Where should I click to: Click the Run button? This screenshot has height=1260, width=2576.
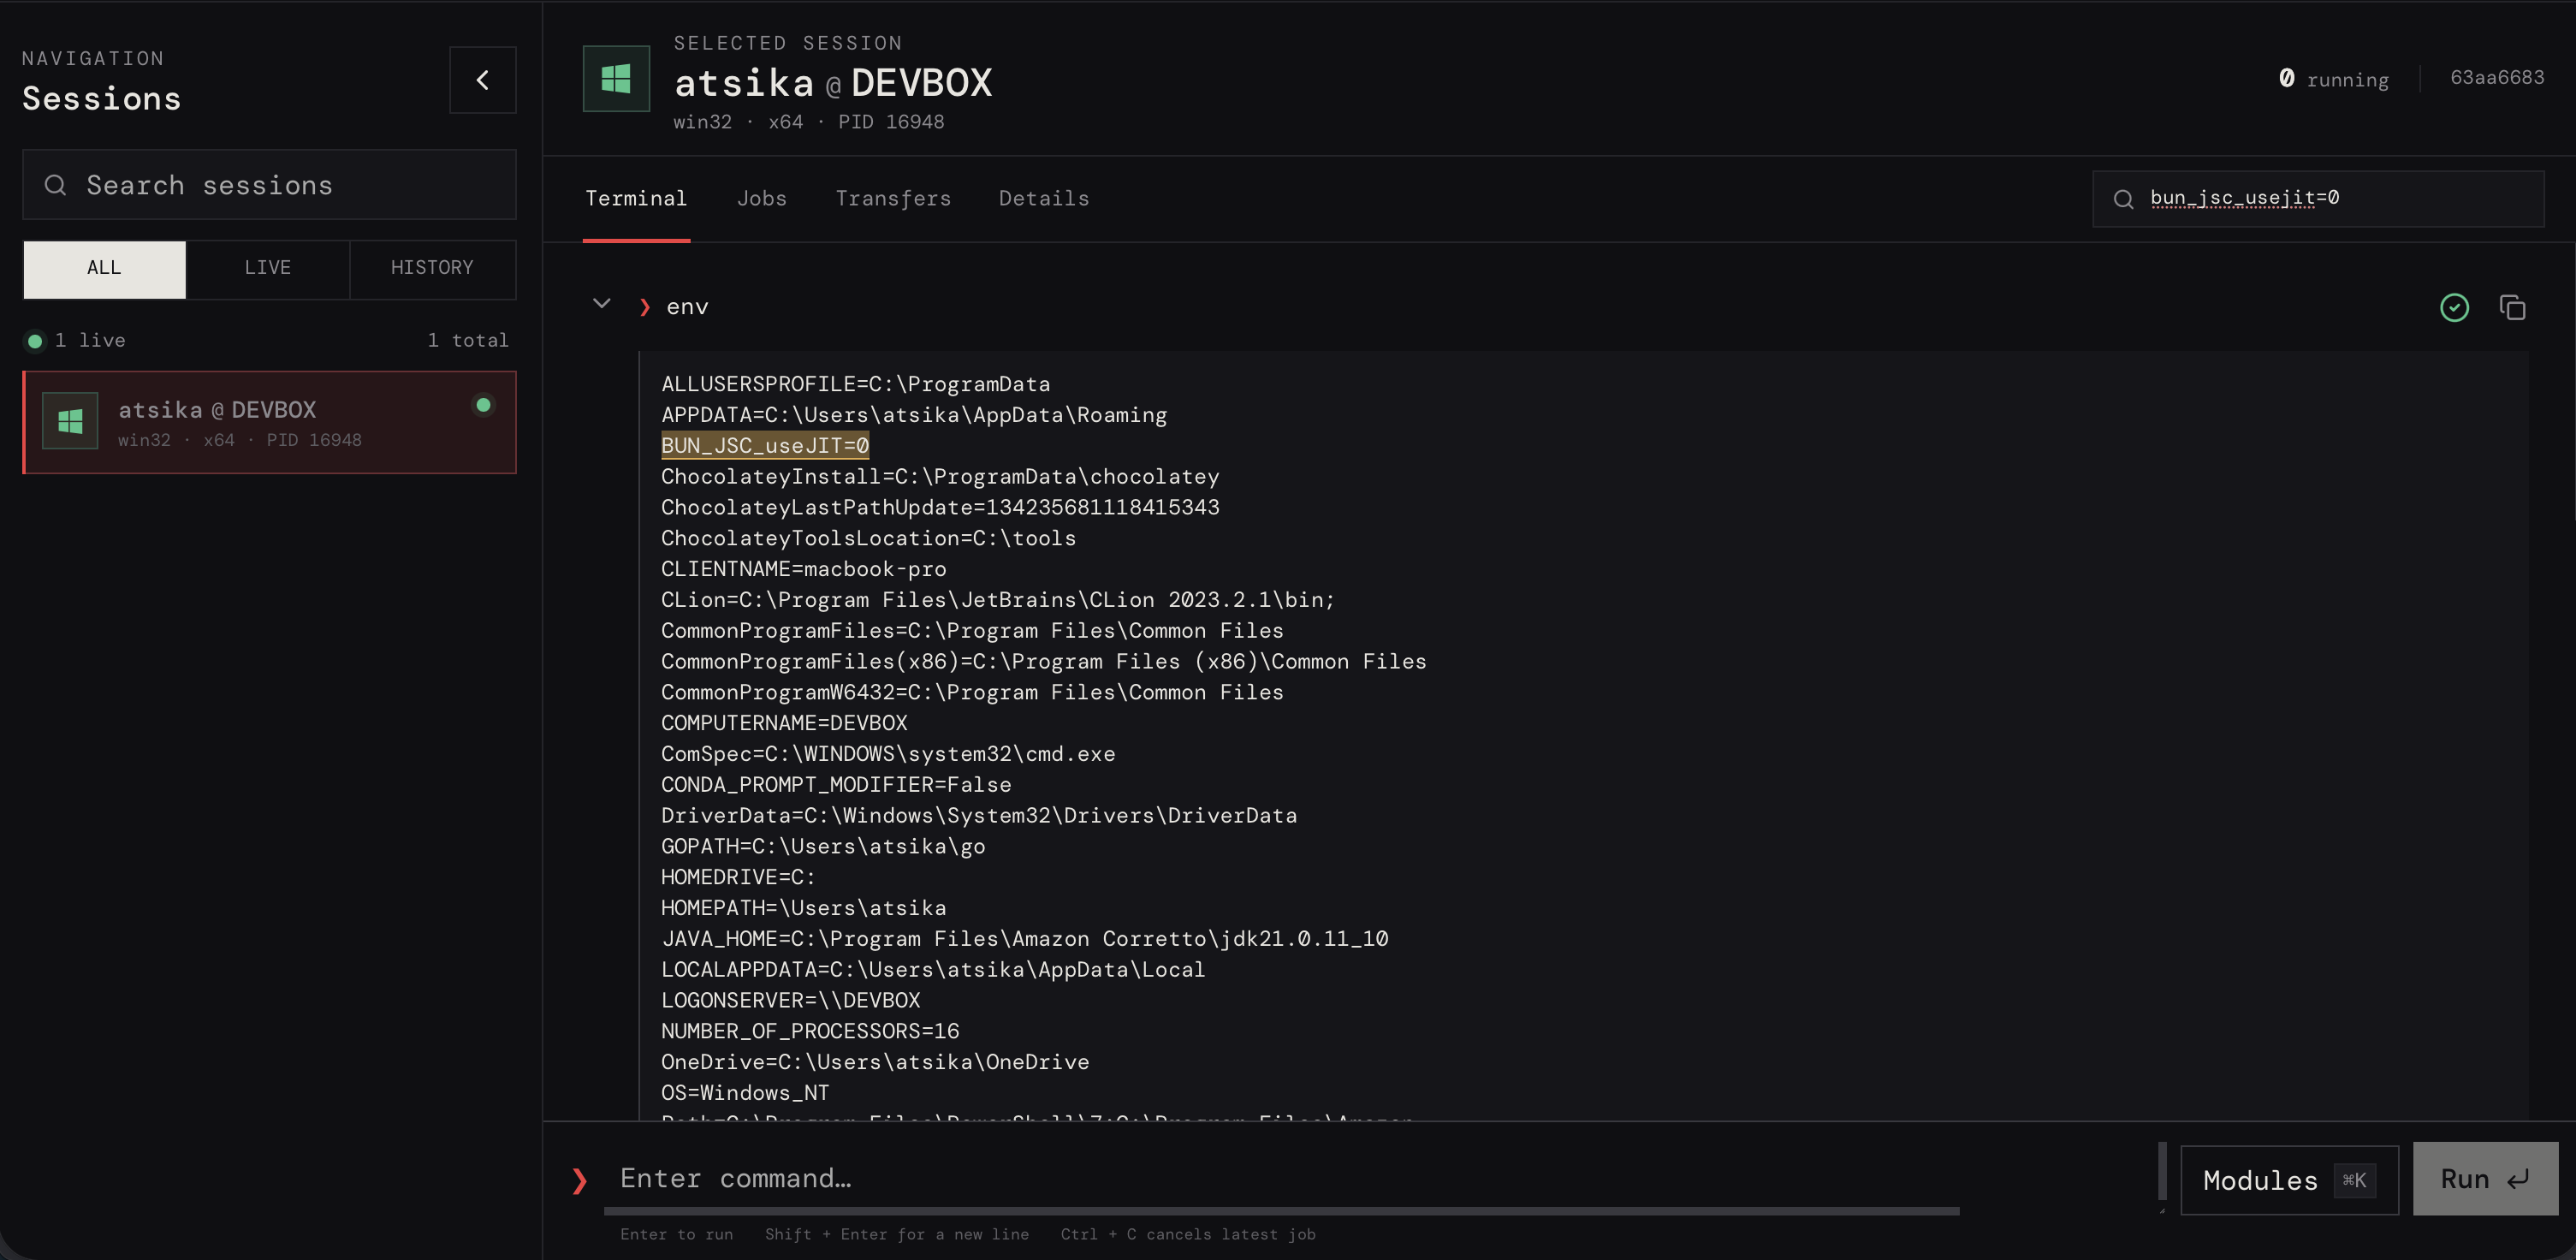(x=2485, y=1179)
